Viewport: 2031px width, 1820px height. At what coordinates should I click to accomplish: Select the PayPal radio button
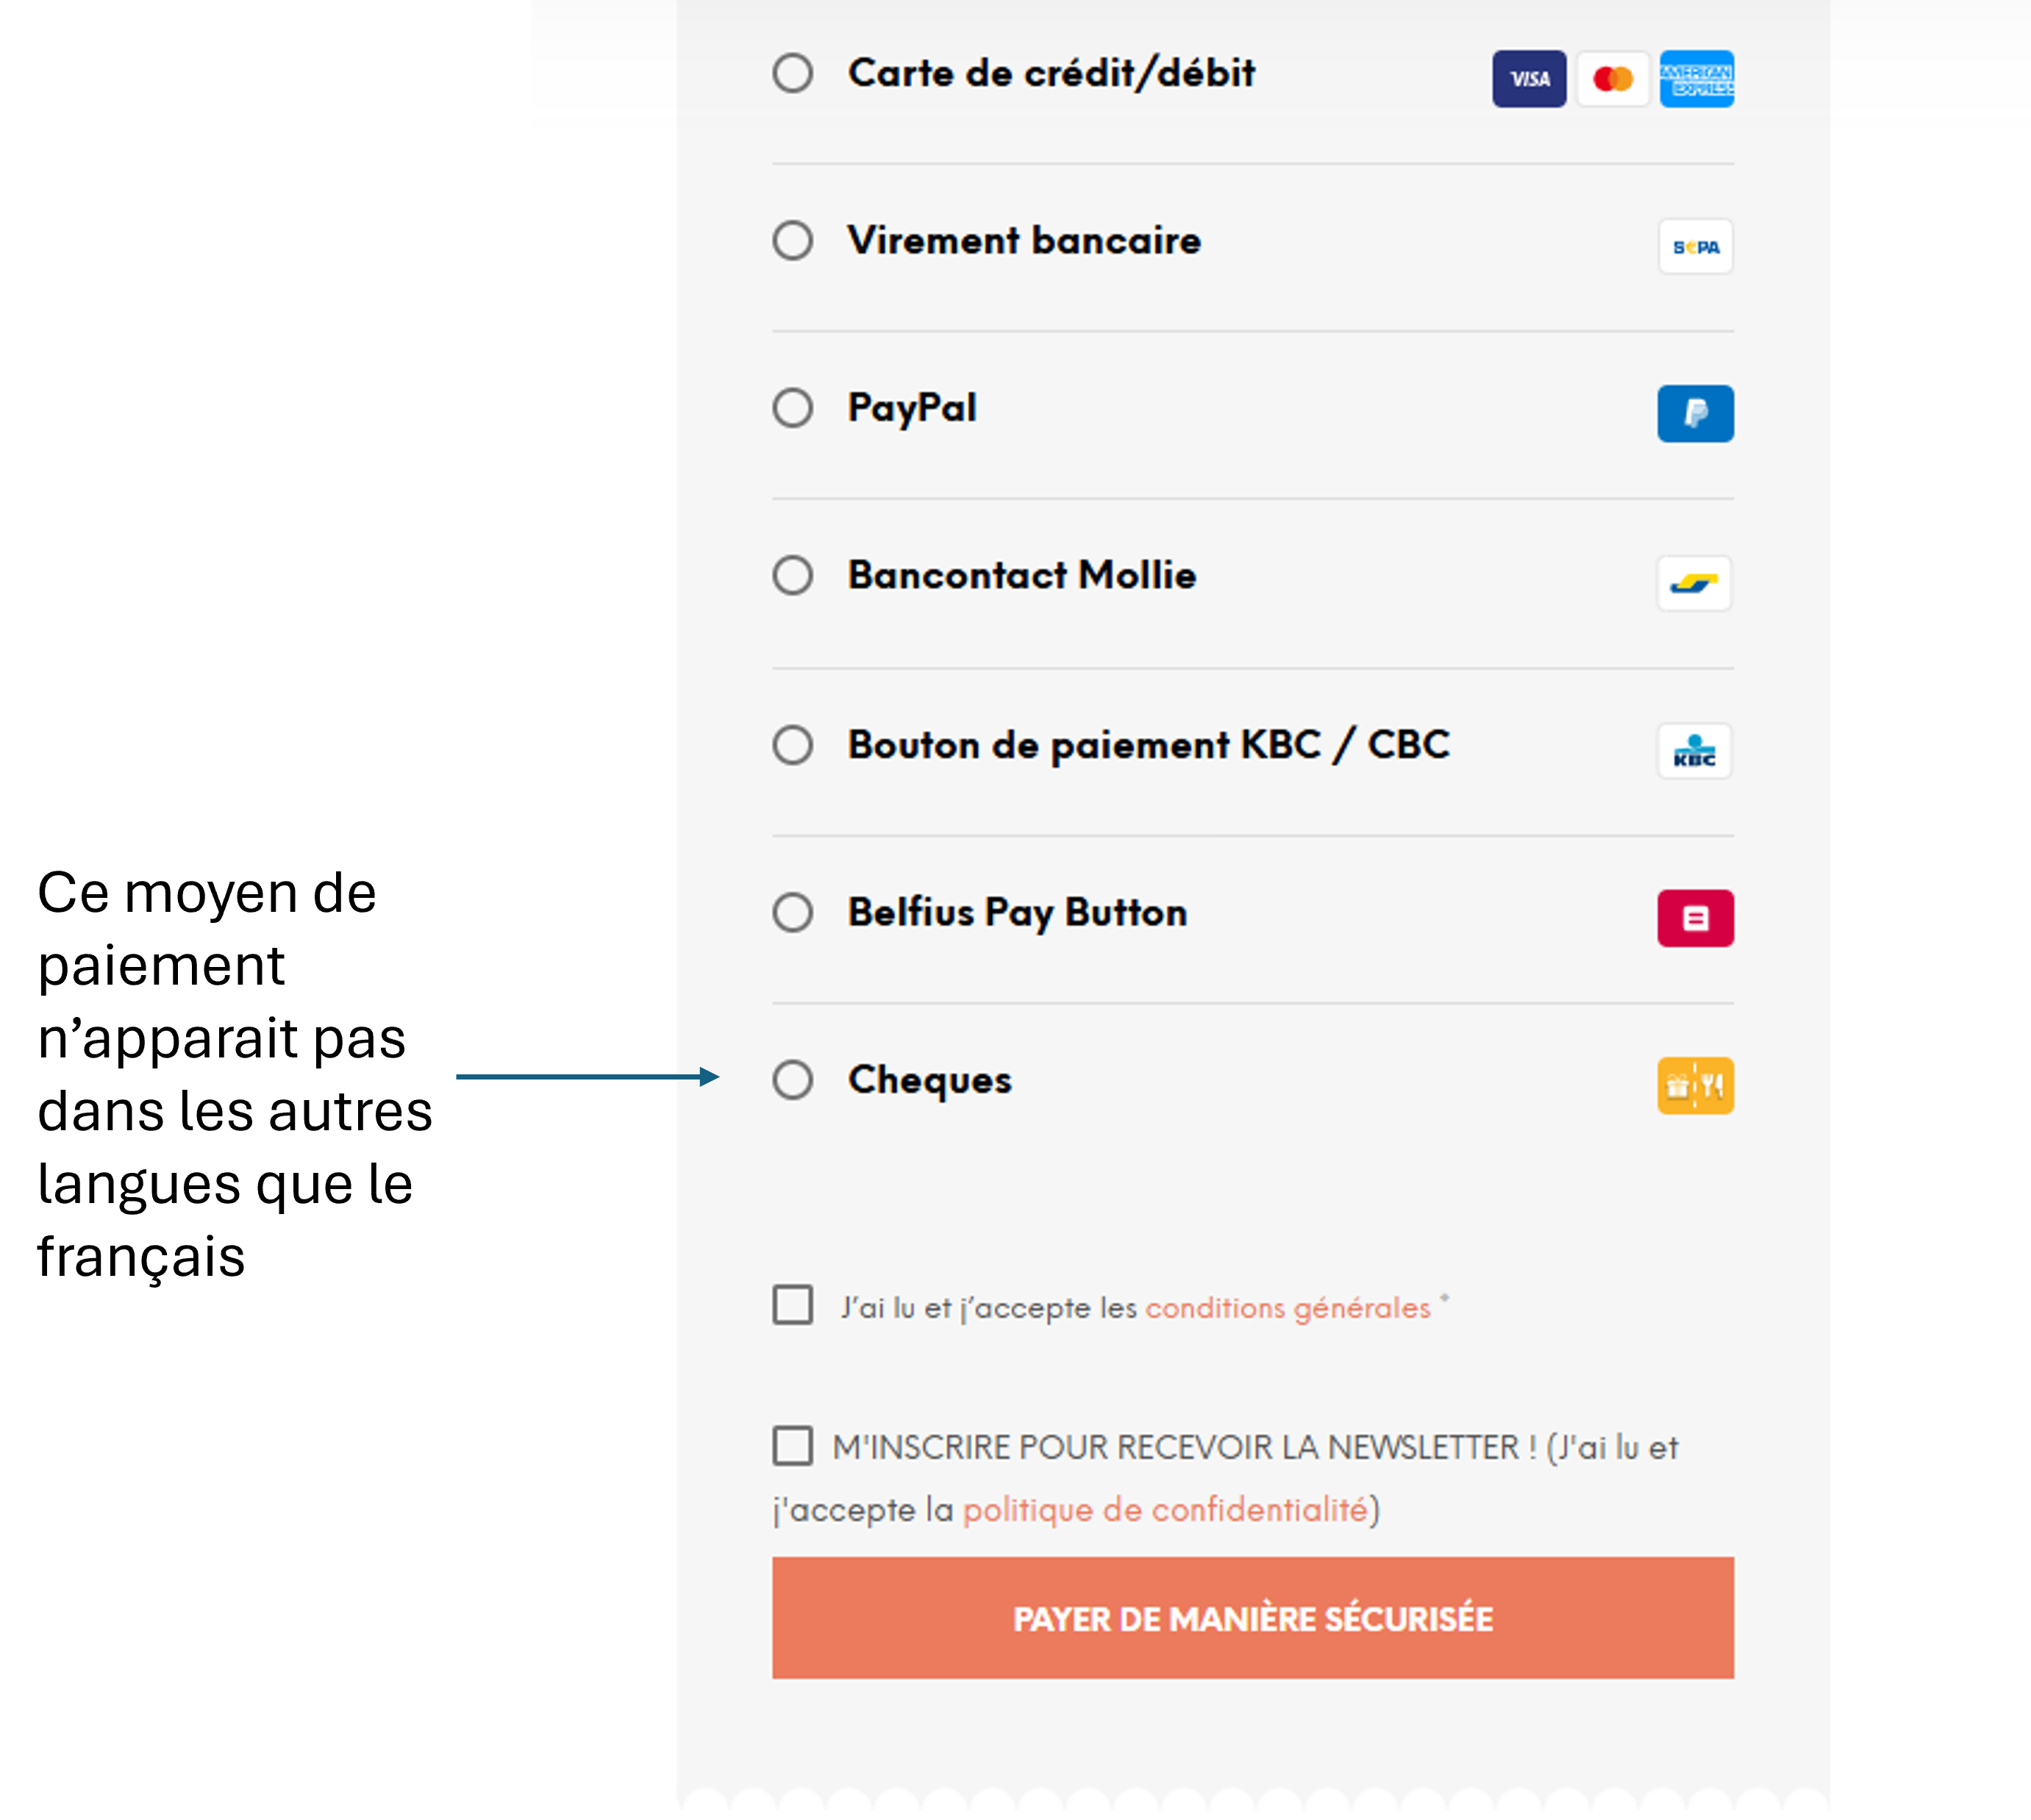point(792,408)
